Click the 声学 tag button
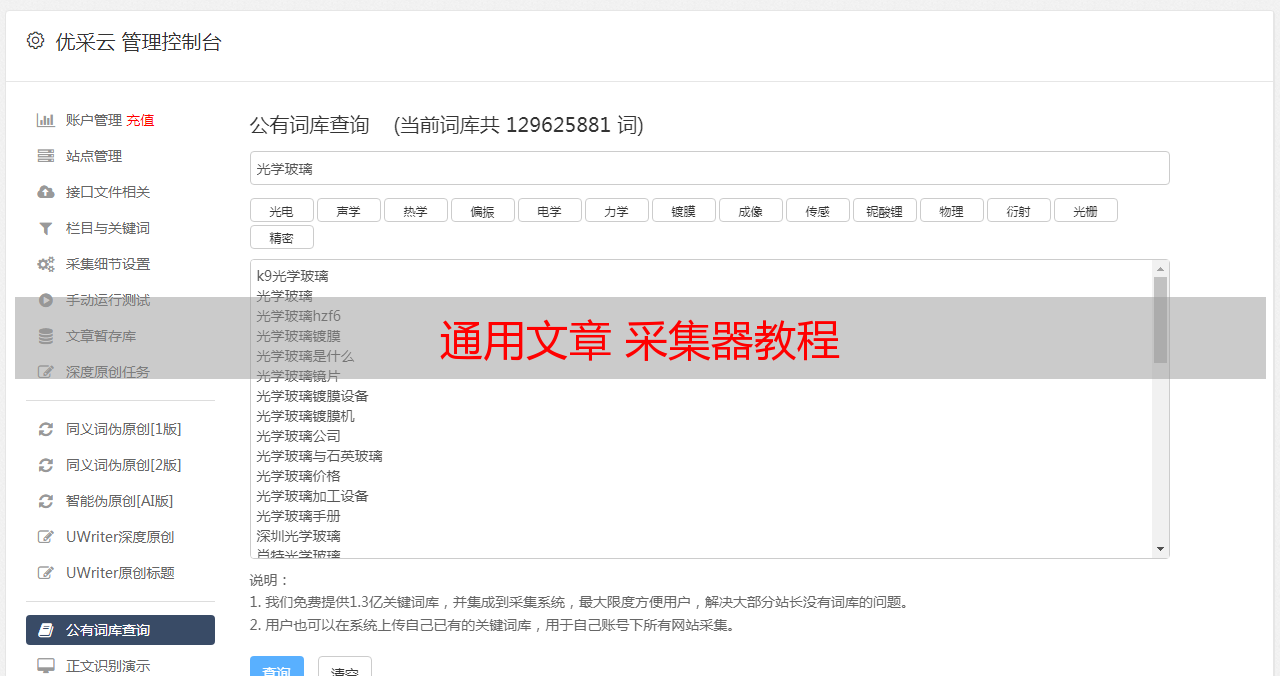This screenshot has width=1280, height=676. coord(349,210)
